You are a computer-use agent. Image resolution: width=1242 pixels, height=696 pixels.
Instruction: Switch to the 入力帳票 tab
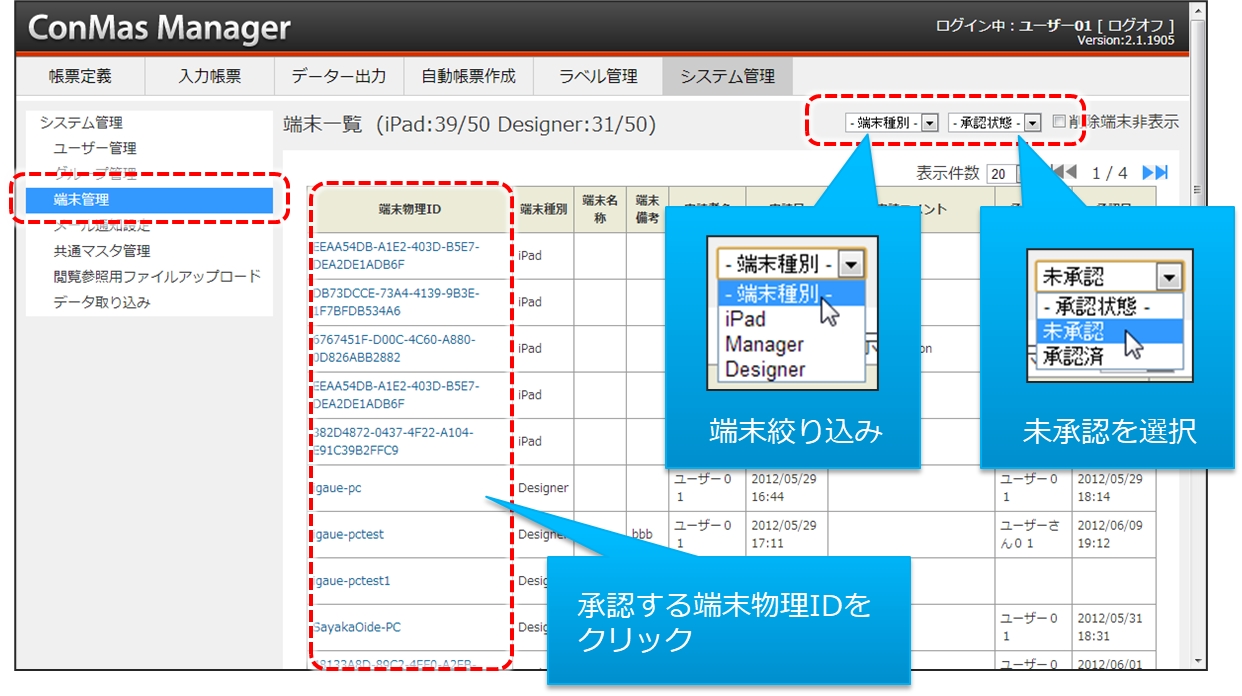pyautogui.click(x=210, y=76)
